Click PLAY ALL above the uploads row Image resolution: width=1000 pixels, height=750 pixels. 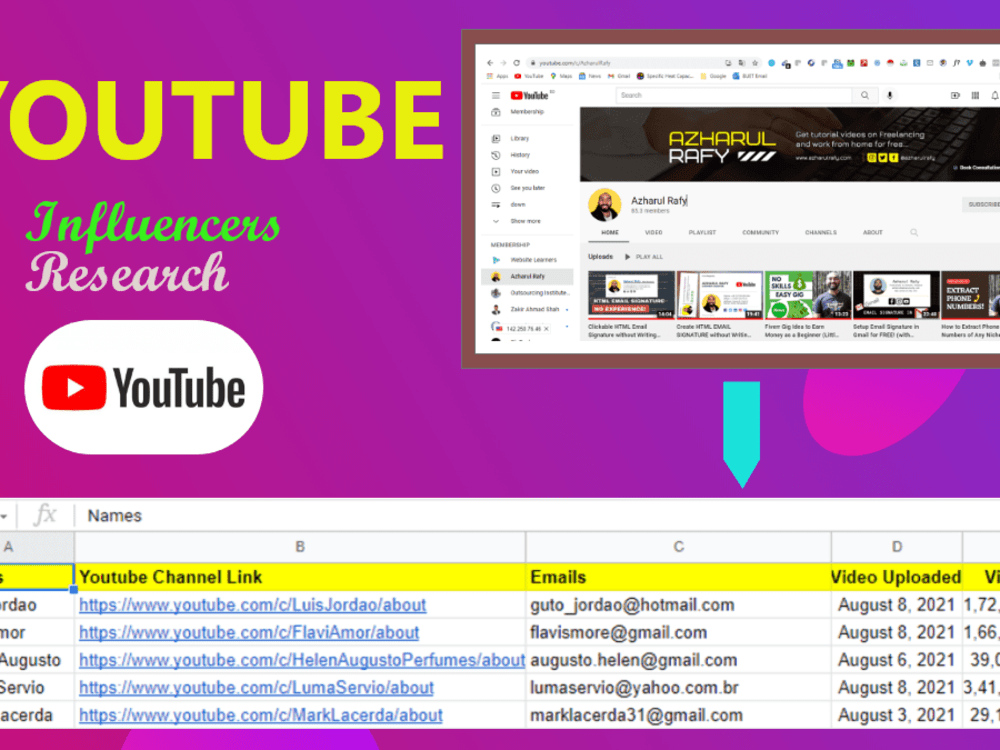[649, 256]
